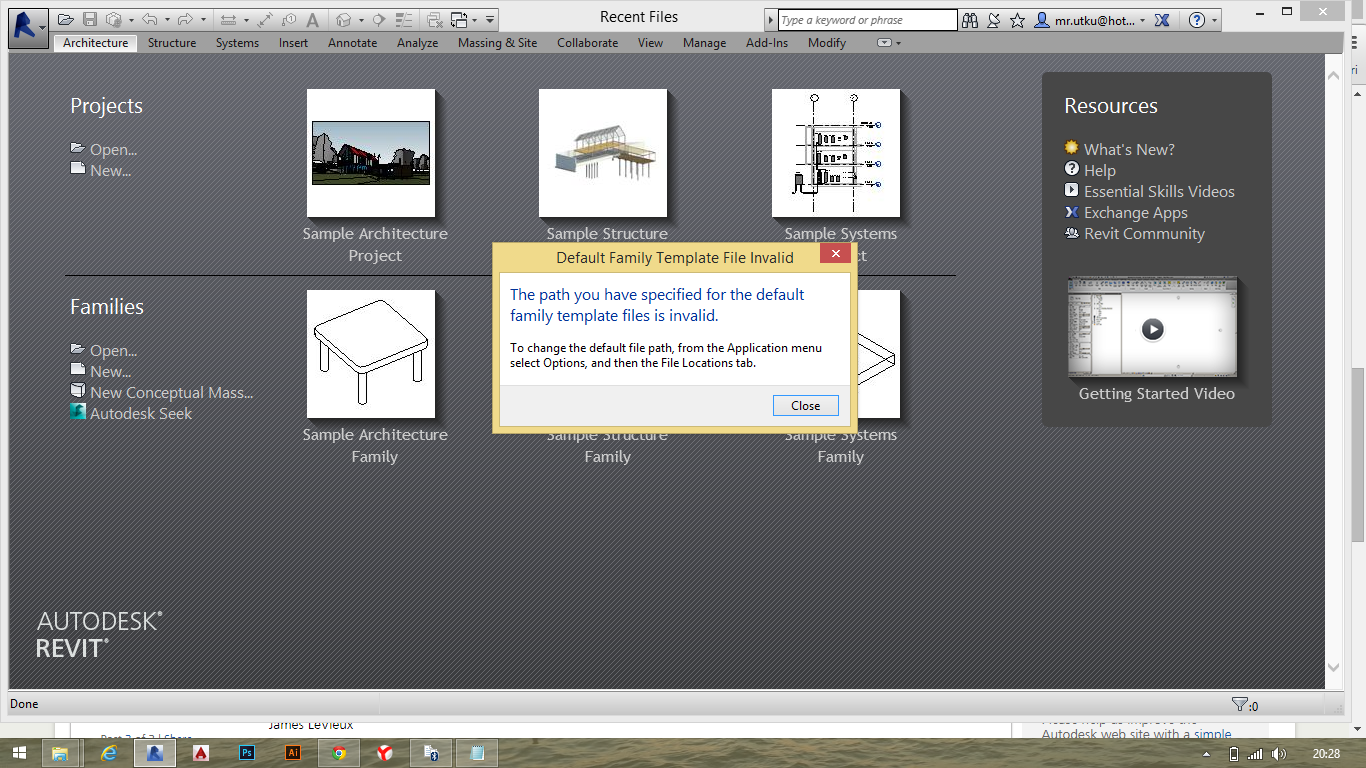
Task: Play the Getting Started Video
Action: pos(1152,328)
